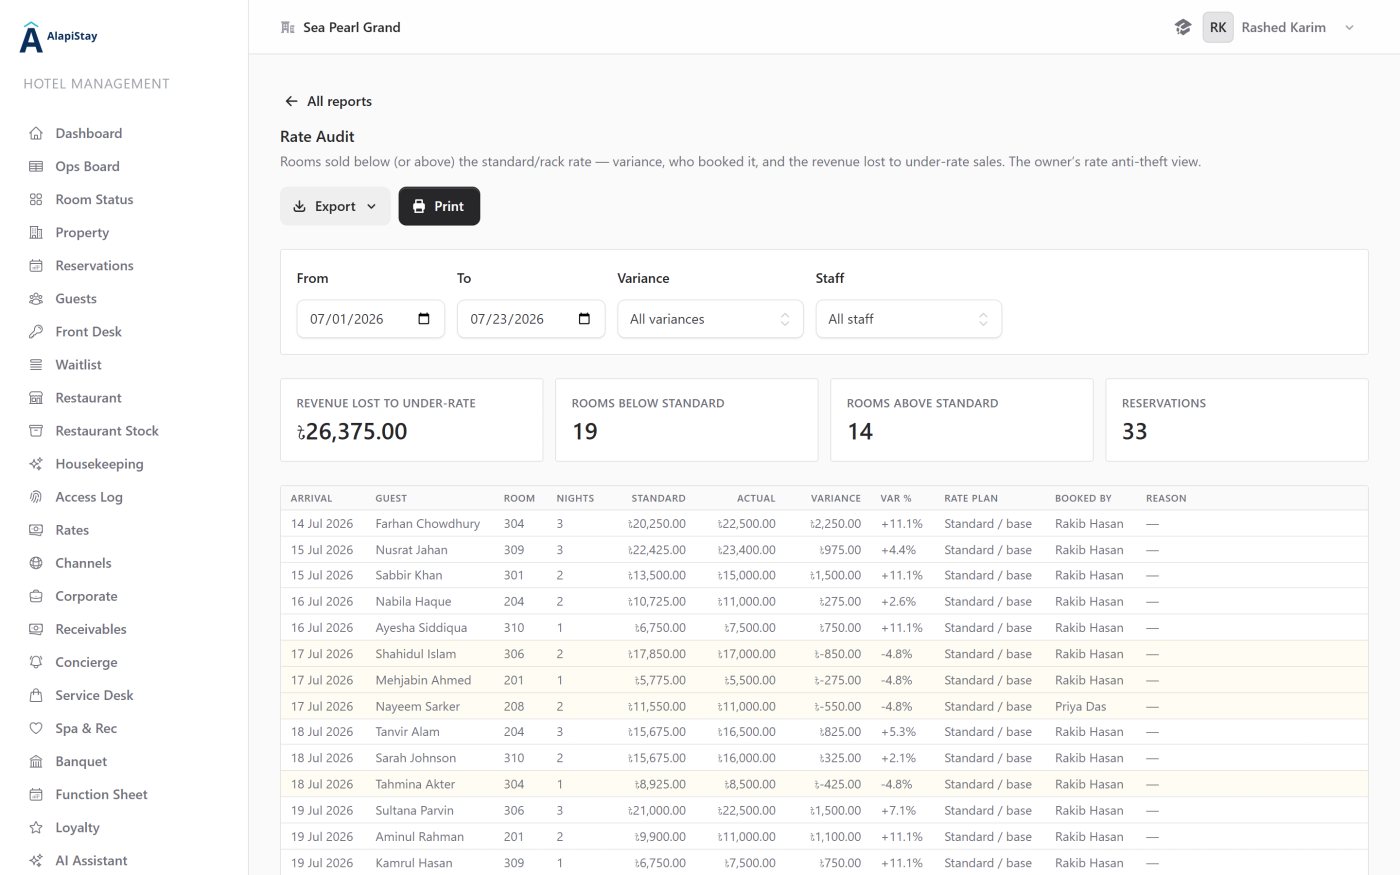The width and height of the screenshot is (1400, 875).
Task: Navigate to Rates section
Action: tap(72, 529)
